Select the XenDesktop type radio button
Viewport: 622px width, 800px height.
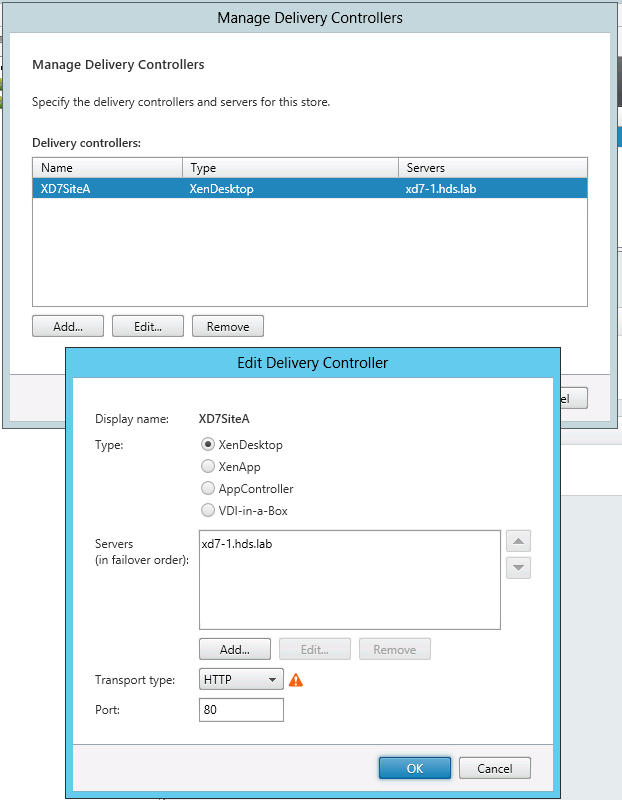click(x=208, y=444)
